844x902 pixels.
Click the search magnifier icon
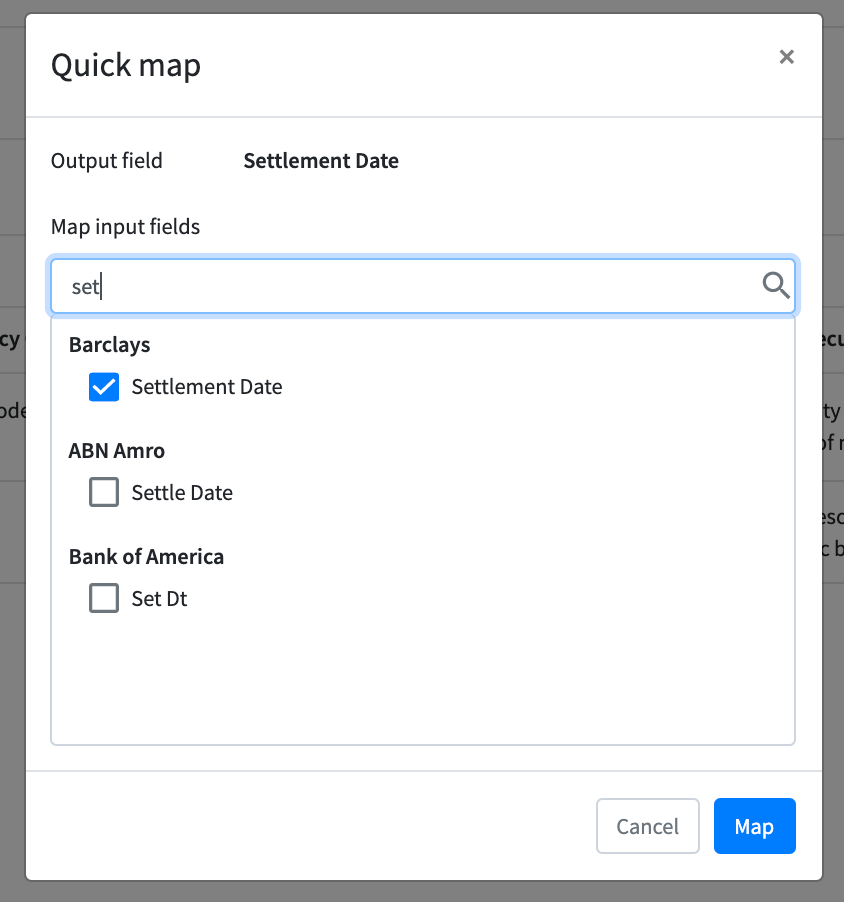pyautogui.click(x=775, y=286)
